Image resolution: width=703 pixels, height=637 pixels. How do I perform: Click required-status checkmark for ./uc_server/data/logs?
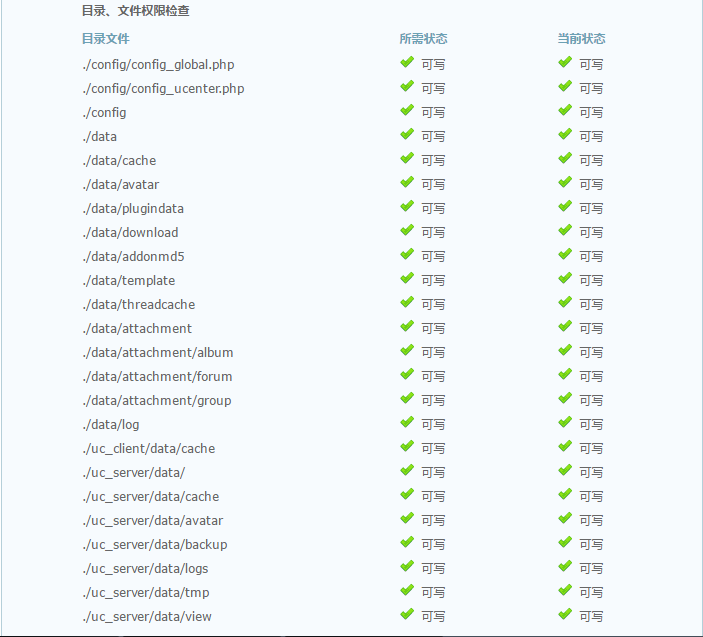coord(407,566)
